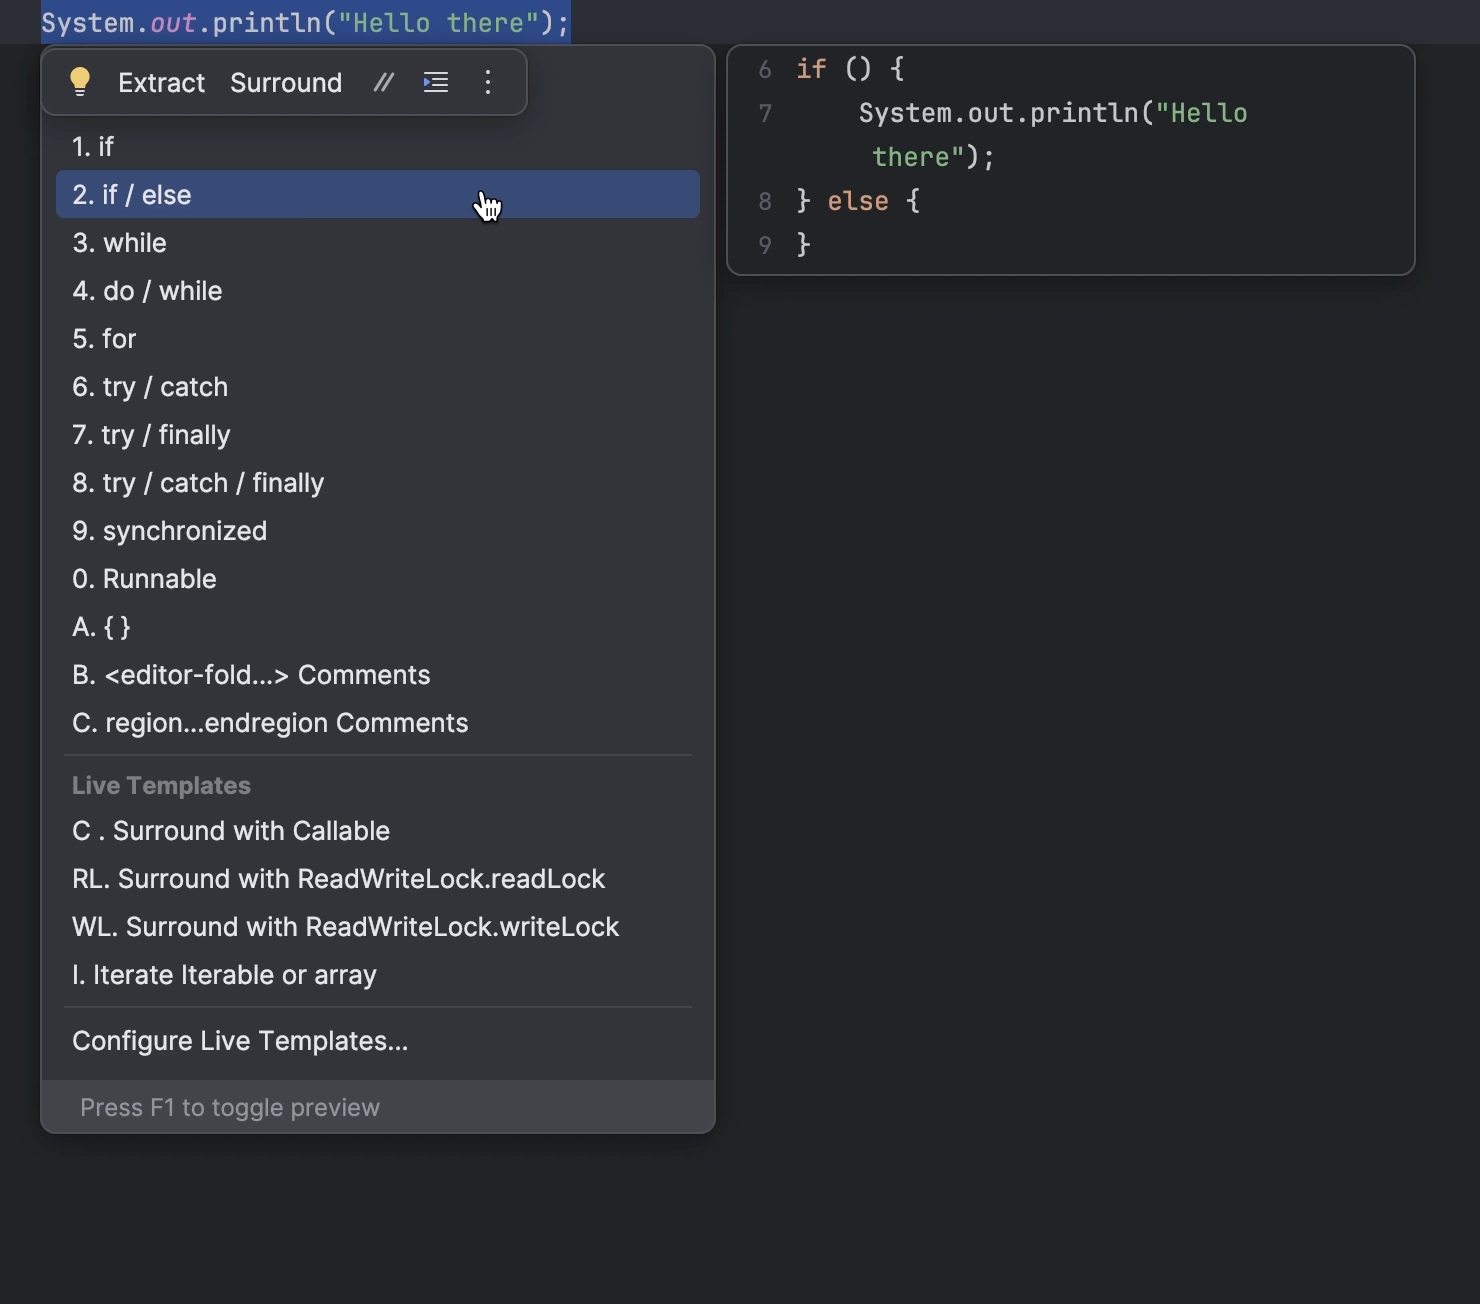Open Configure Live Templates settings
The height and width of the screenshot is (1304, 1480).
(x=240, y=1041)
